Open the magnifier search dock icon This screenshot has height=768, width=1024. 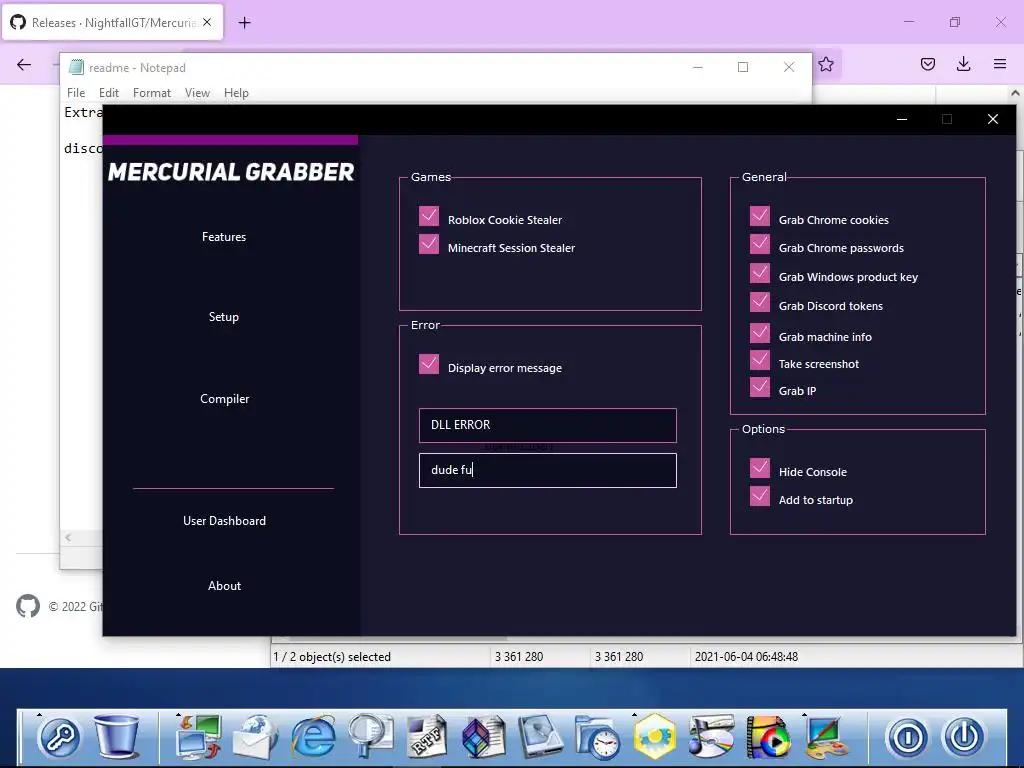(x=370, y=737)
